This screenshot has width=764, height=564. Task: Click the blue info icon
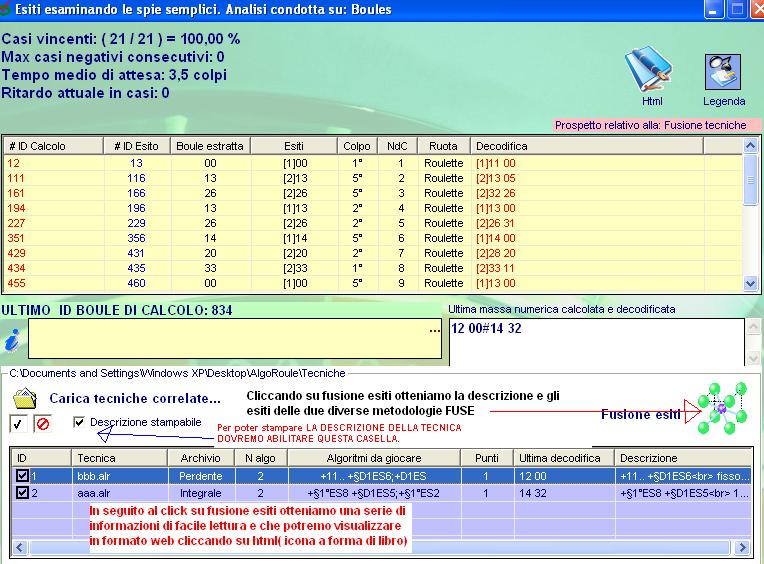coord(12,339)
